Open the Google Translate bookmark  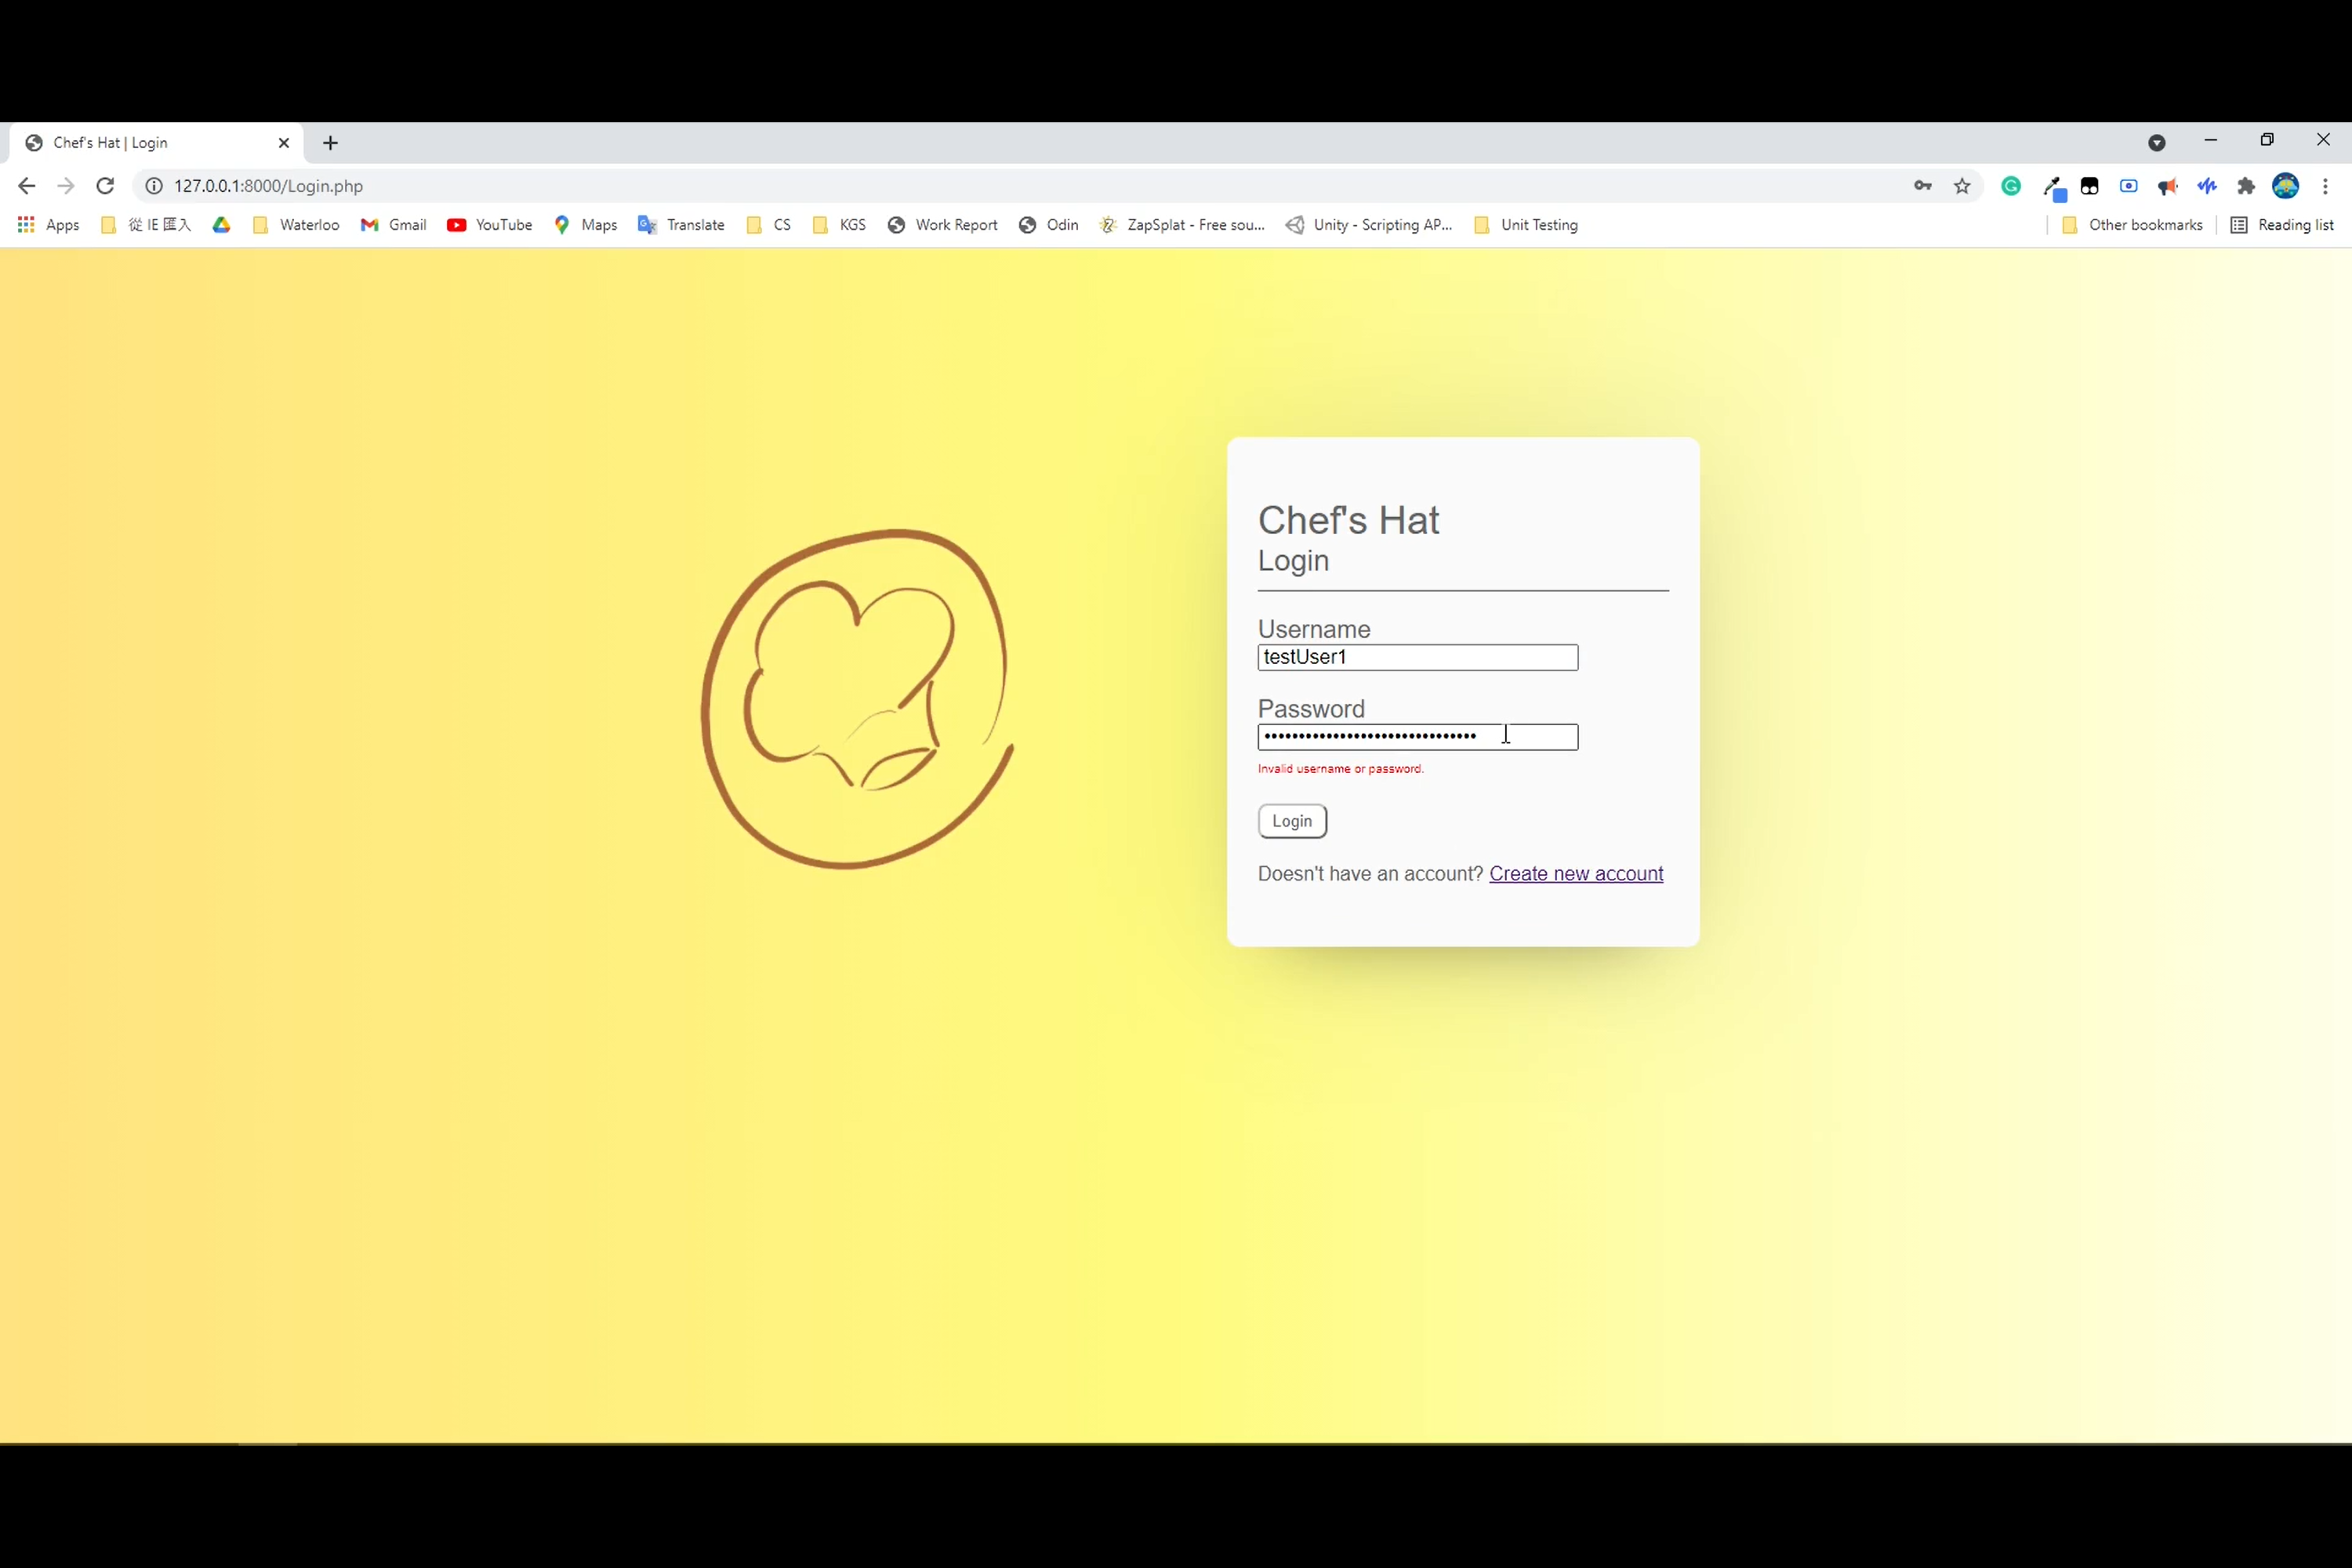pos(680,224)
